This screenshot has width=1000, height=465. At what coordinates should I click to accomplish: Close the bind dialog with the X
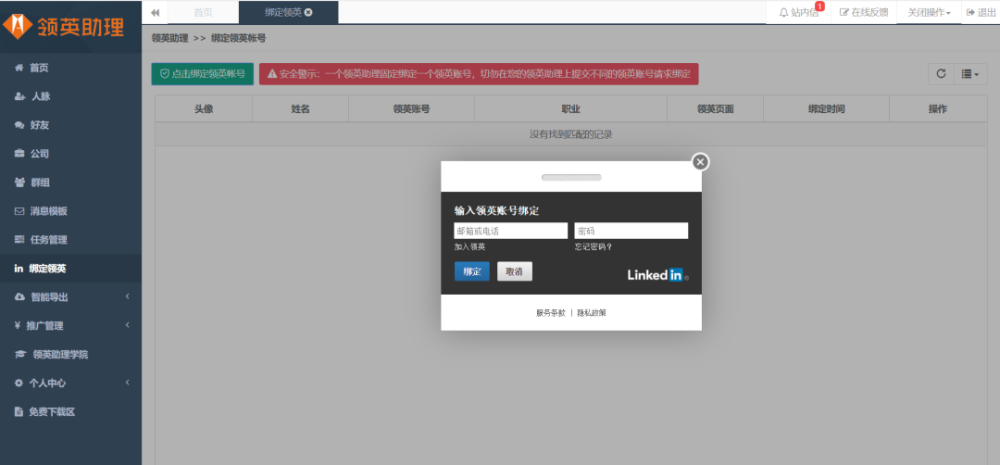[x=700, y=162]
